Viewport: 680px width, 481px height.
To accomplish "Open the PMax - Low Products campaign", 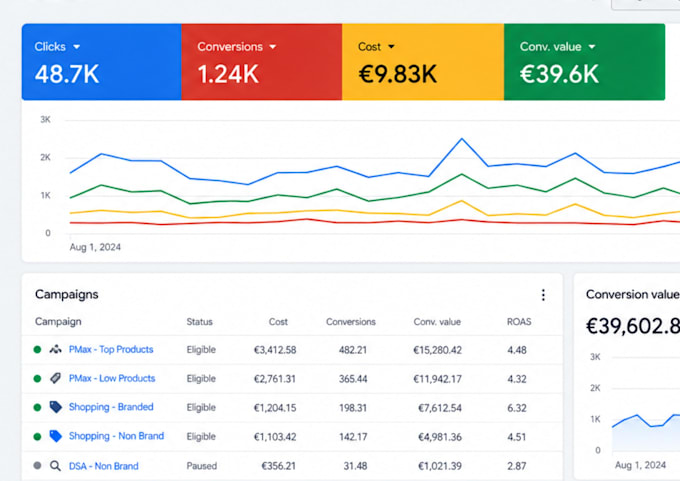I will [x=112, y=378].
